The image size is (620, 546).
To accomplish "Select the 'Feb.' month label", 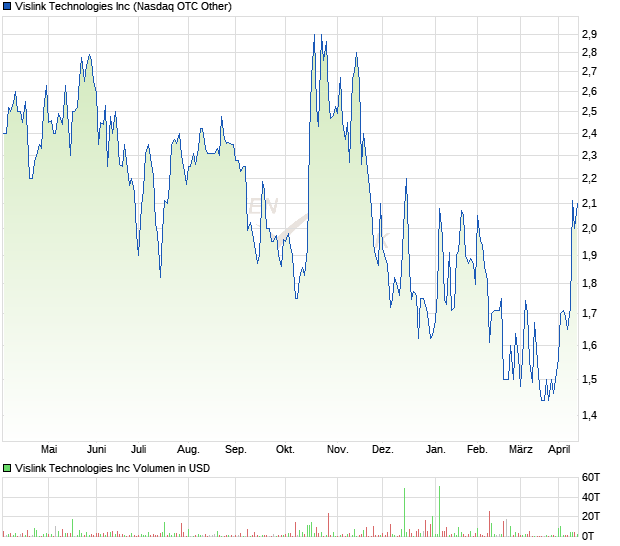I will pos(477,450).
